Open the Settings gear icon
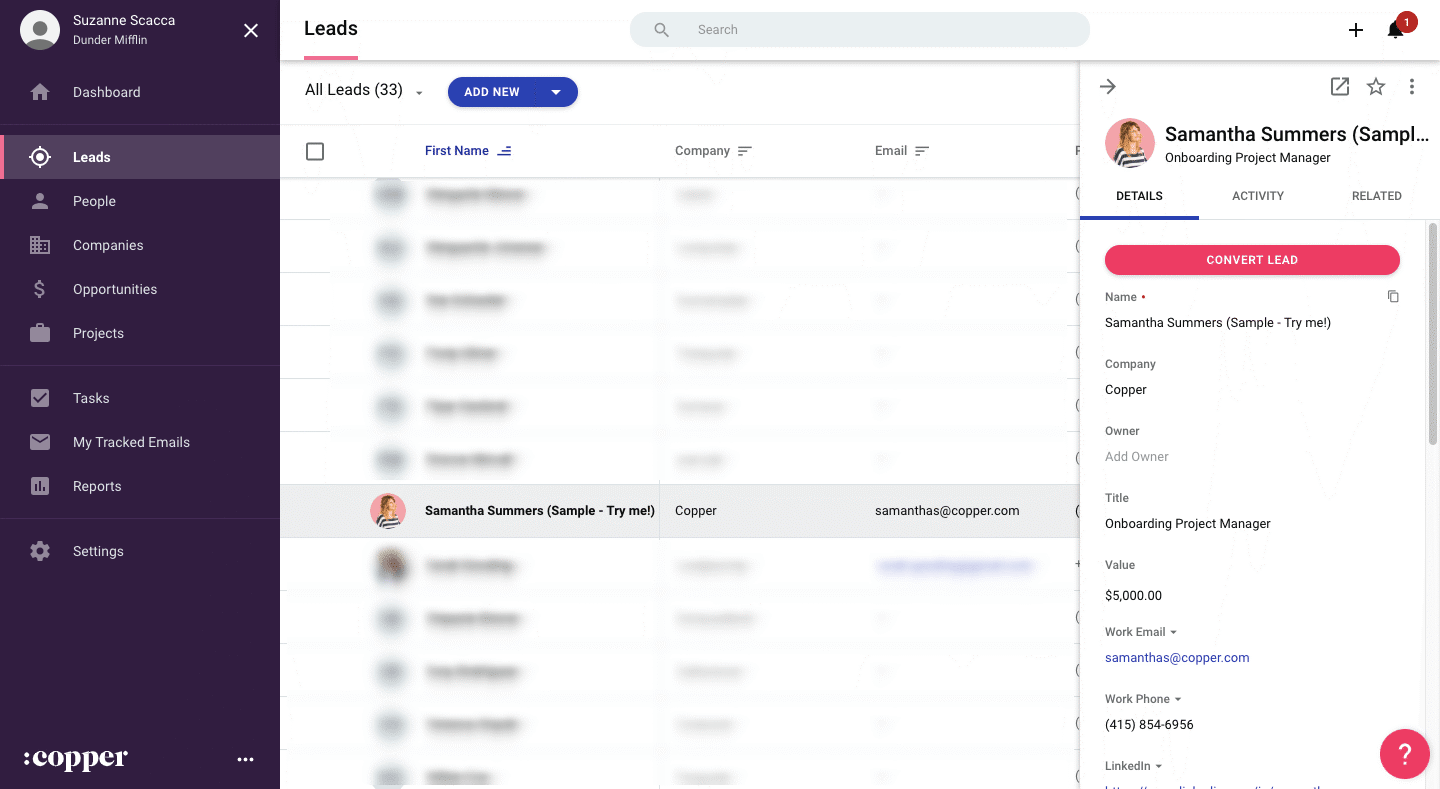 (x=40, y=551)
